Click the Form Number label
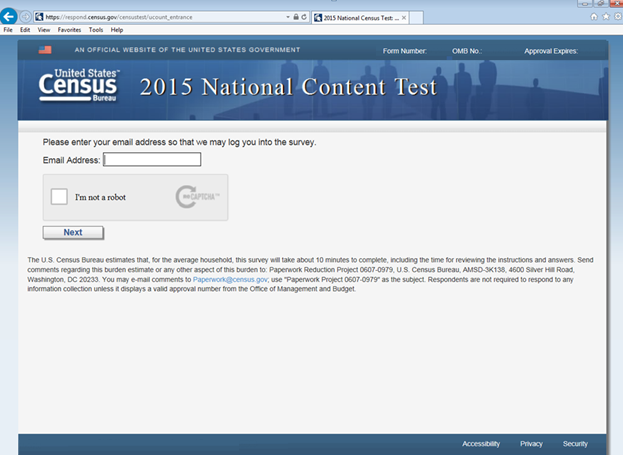 404,51
